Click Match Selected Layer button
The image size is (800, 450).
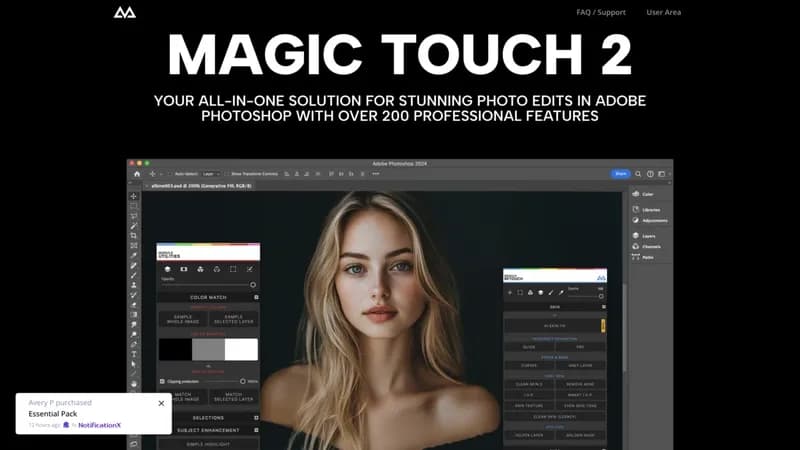pyautogui.click(x=234, y=396)
